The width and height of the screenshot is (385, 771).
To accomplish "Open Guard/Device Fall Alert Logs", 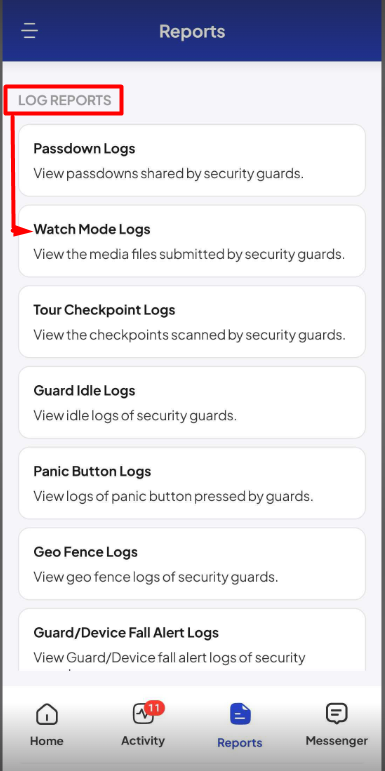I will click(192, 640).
